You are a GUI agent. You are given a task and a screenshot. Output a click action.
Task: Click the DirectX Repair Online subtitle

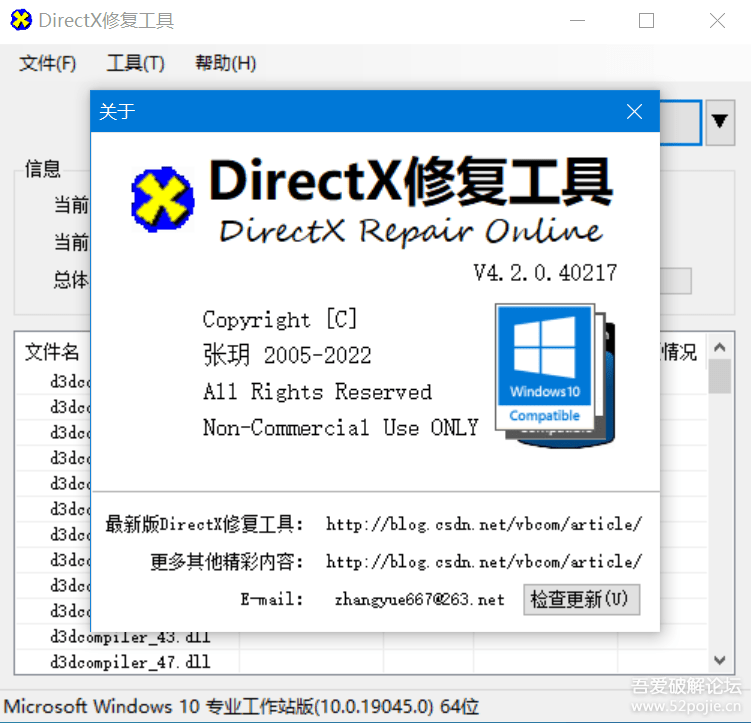click(x=411, y=231)
